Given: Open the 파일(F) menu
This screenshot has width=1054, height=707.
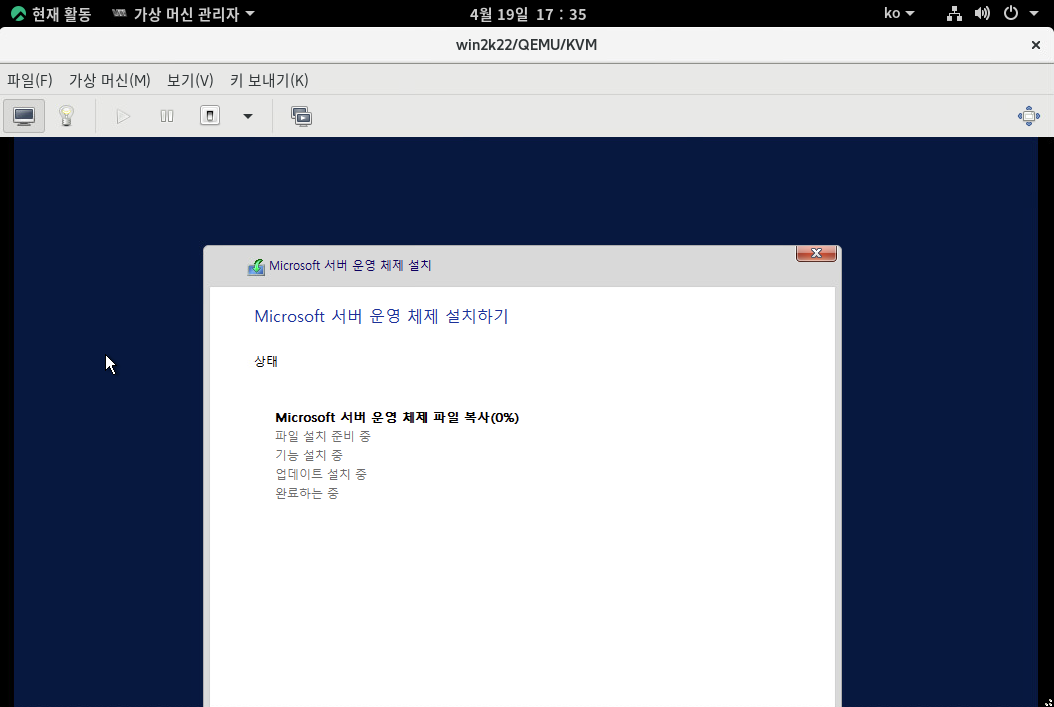Looking at the screenshot, I should 30,81.
